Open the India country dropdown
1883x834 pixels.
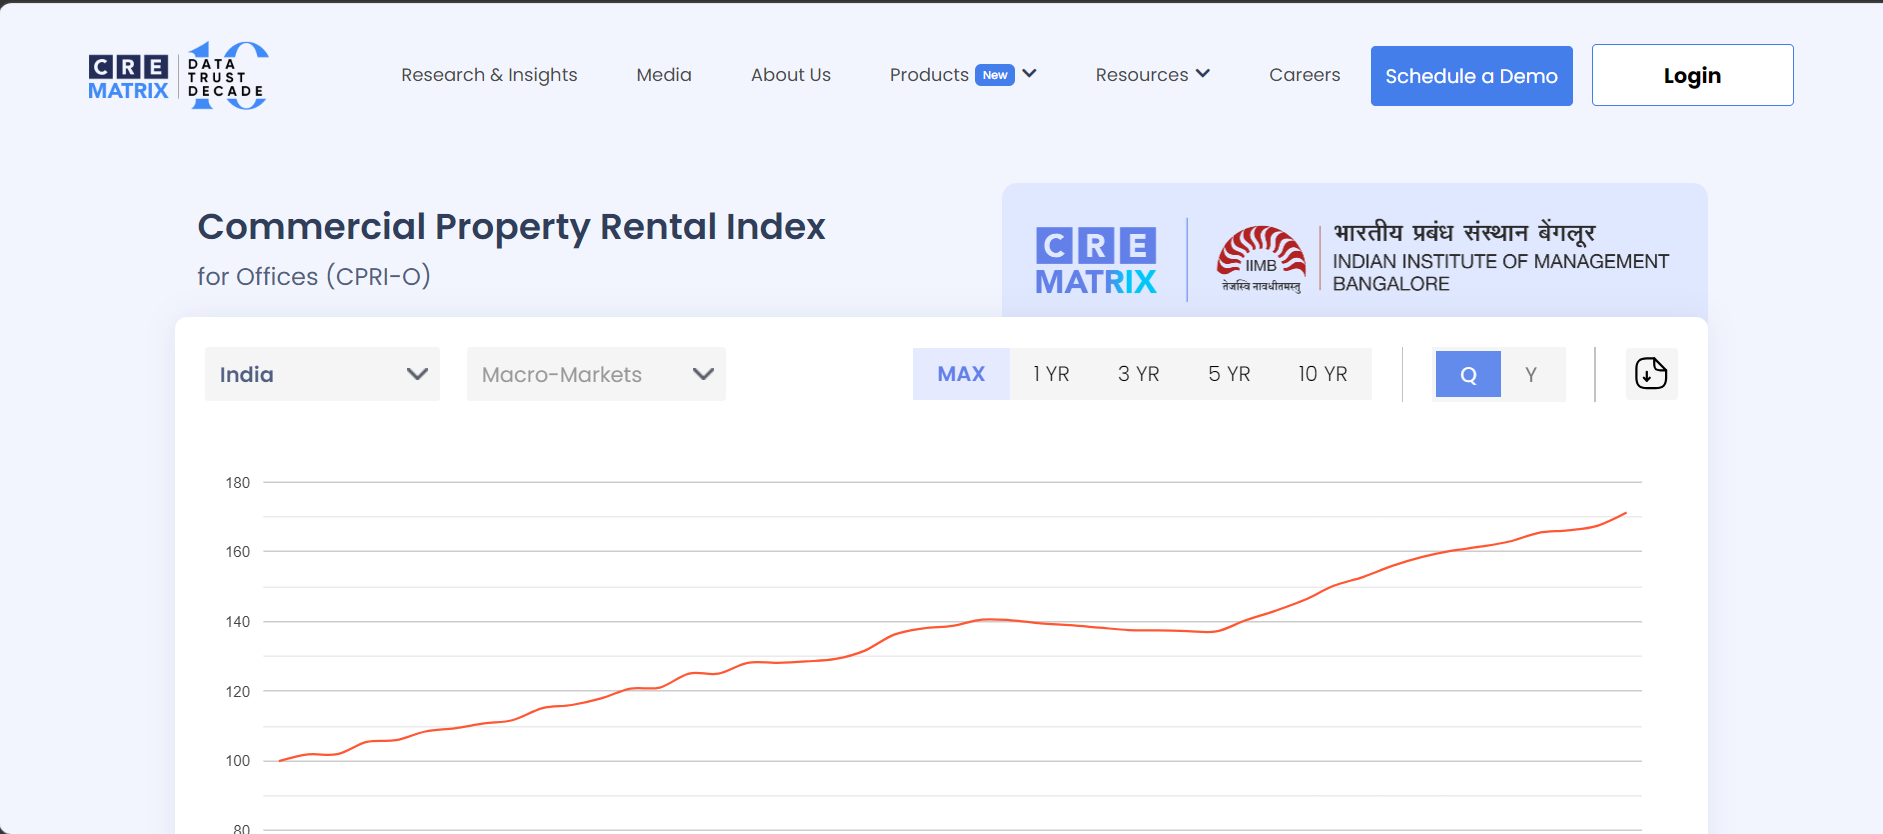tap(322, 374)
